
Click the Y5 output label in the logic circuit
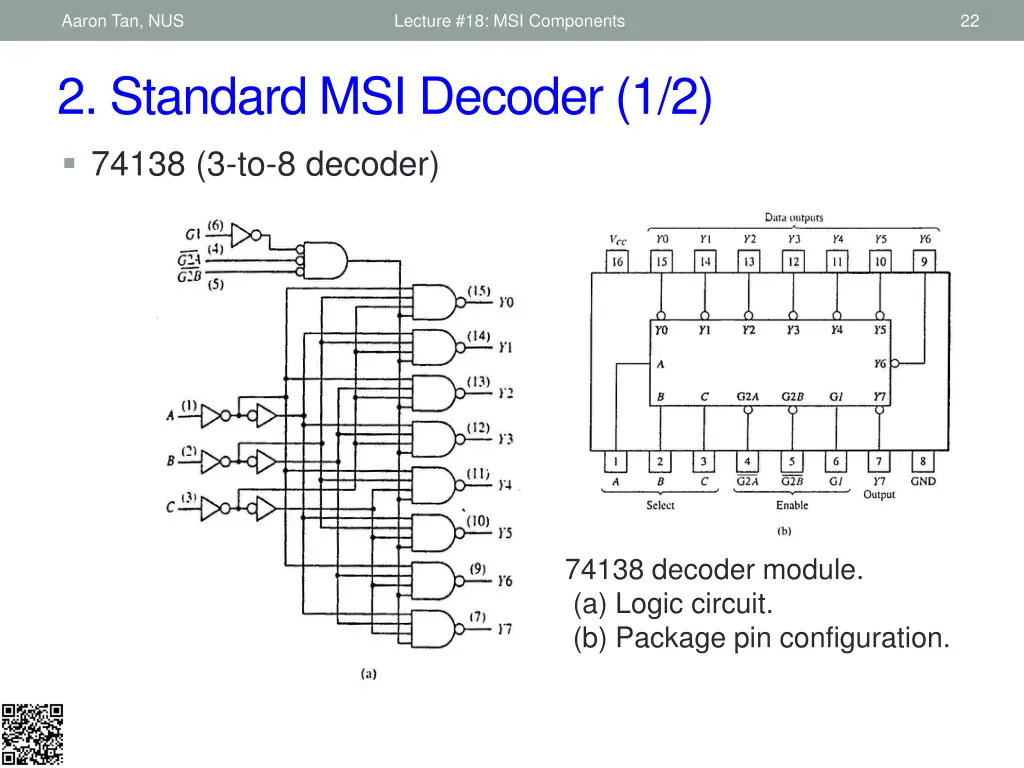click(x=505, y=534)
